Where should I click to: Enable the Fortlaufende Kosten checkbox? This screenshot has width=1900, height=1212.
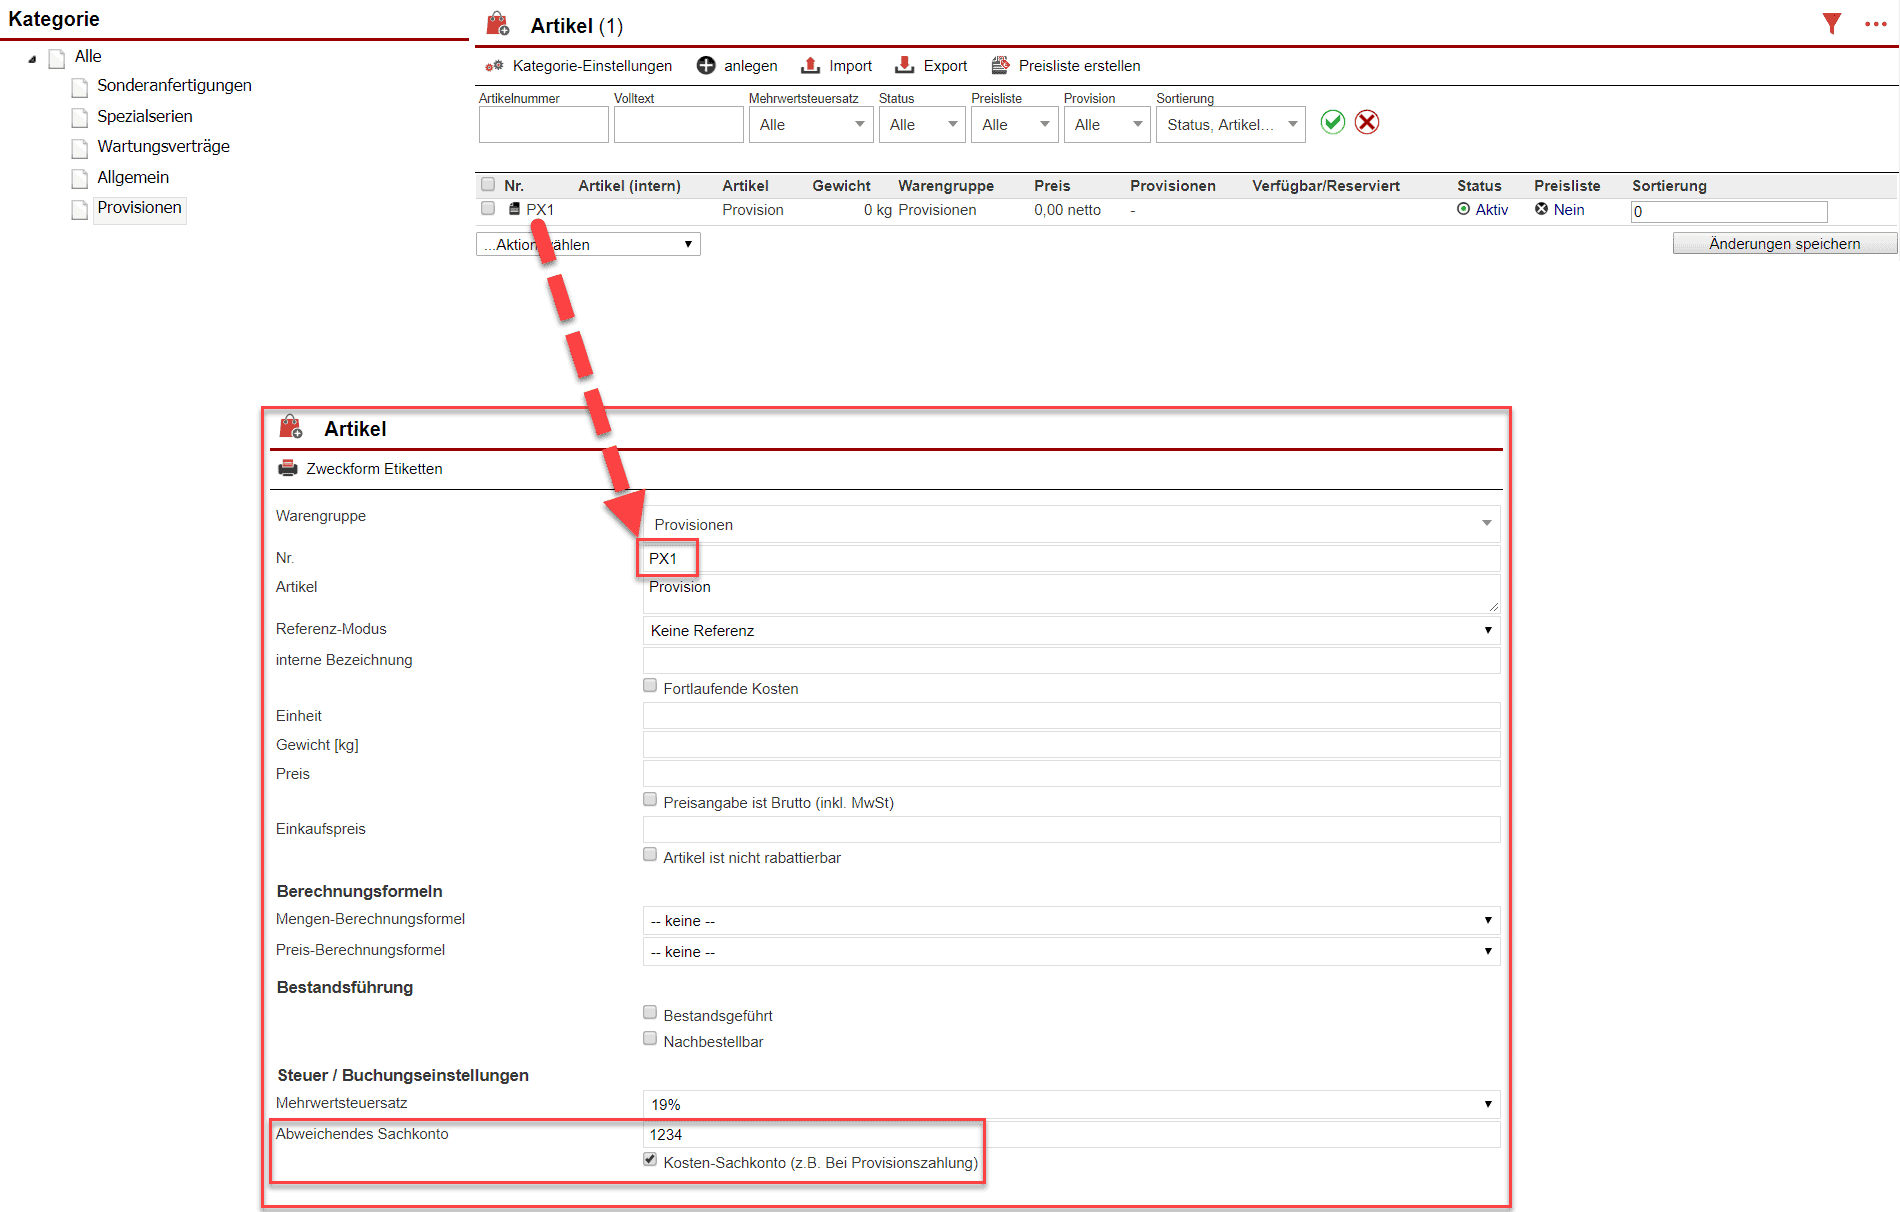[650, 686]
